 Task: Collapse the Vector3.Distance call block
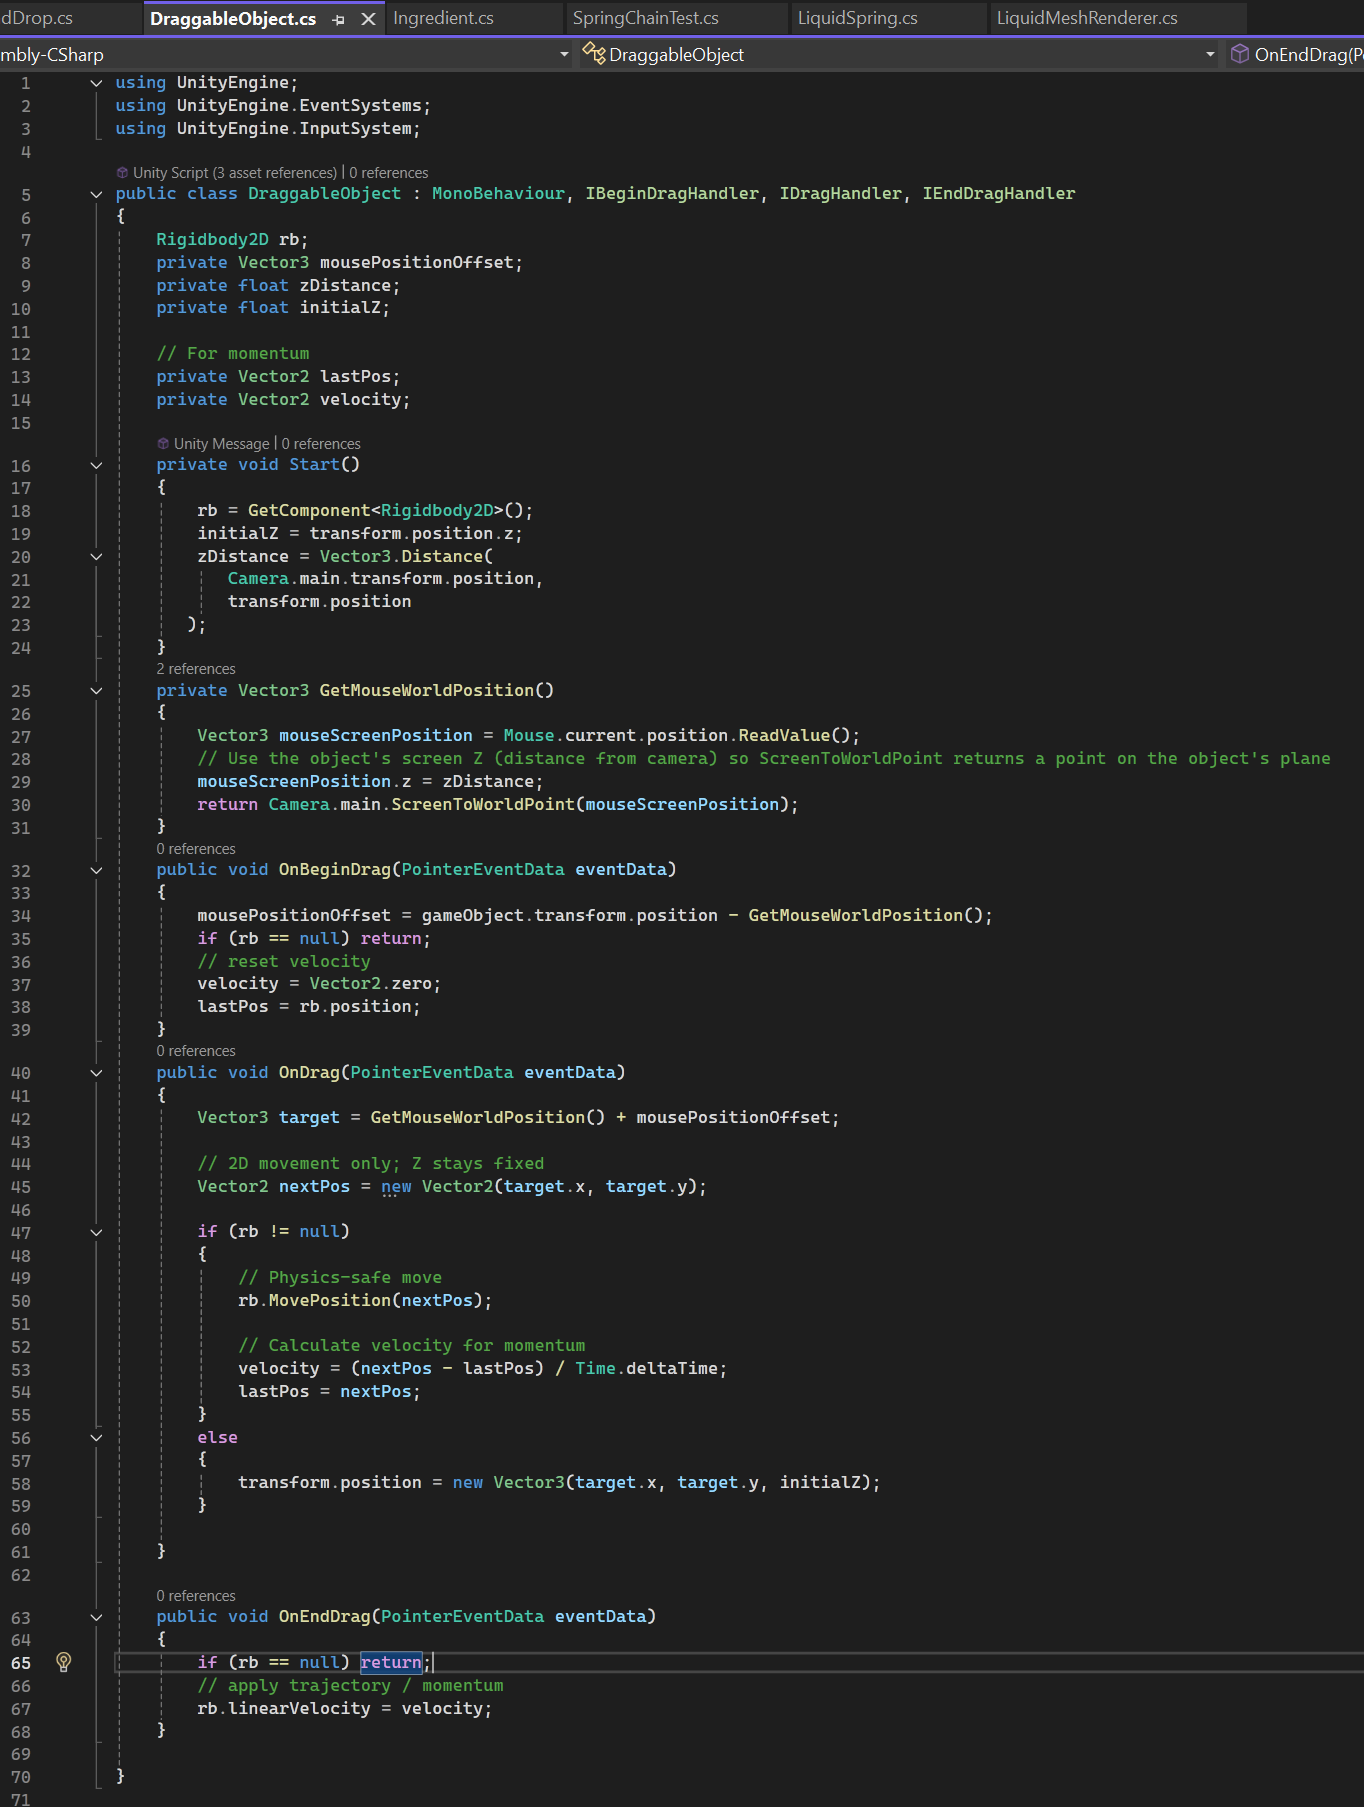pyautogui.click(x=96, y=556)
